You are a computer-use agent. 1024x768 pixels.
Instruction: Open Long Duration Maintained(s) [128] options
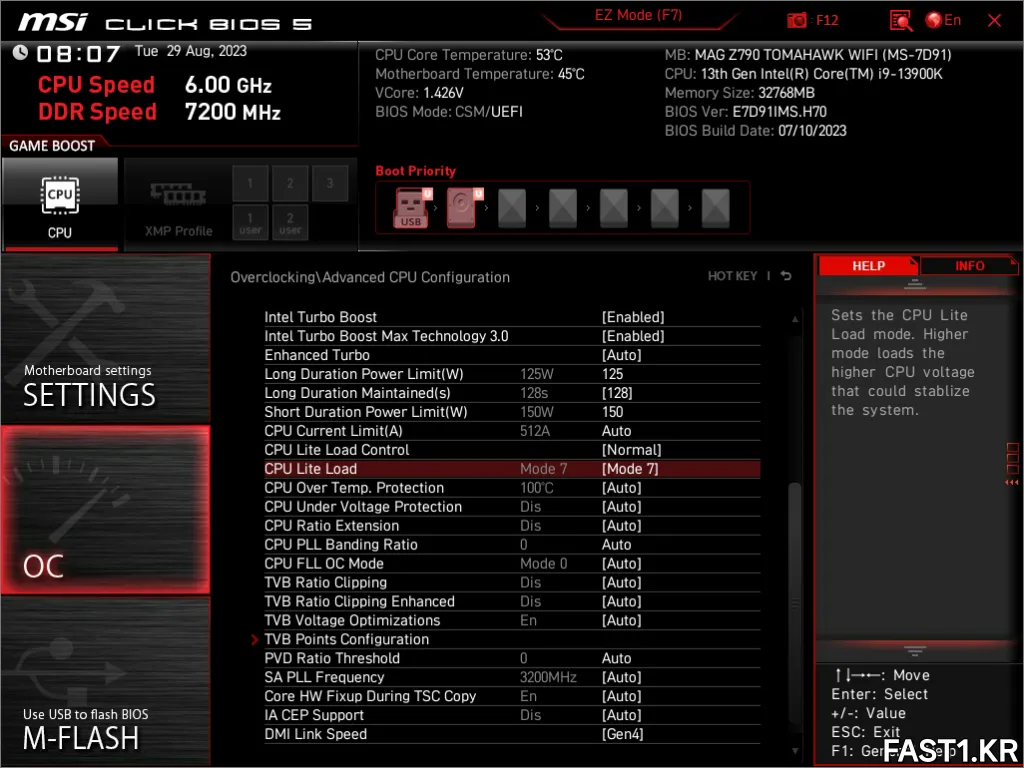pyautogui.click(x=616, y=393)
